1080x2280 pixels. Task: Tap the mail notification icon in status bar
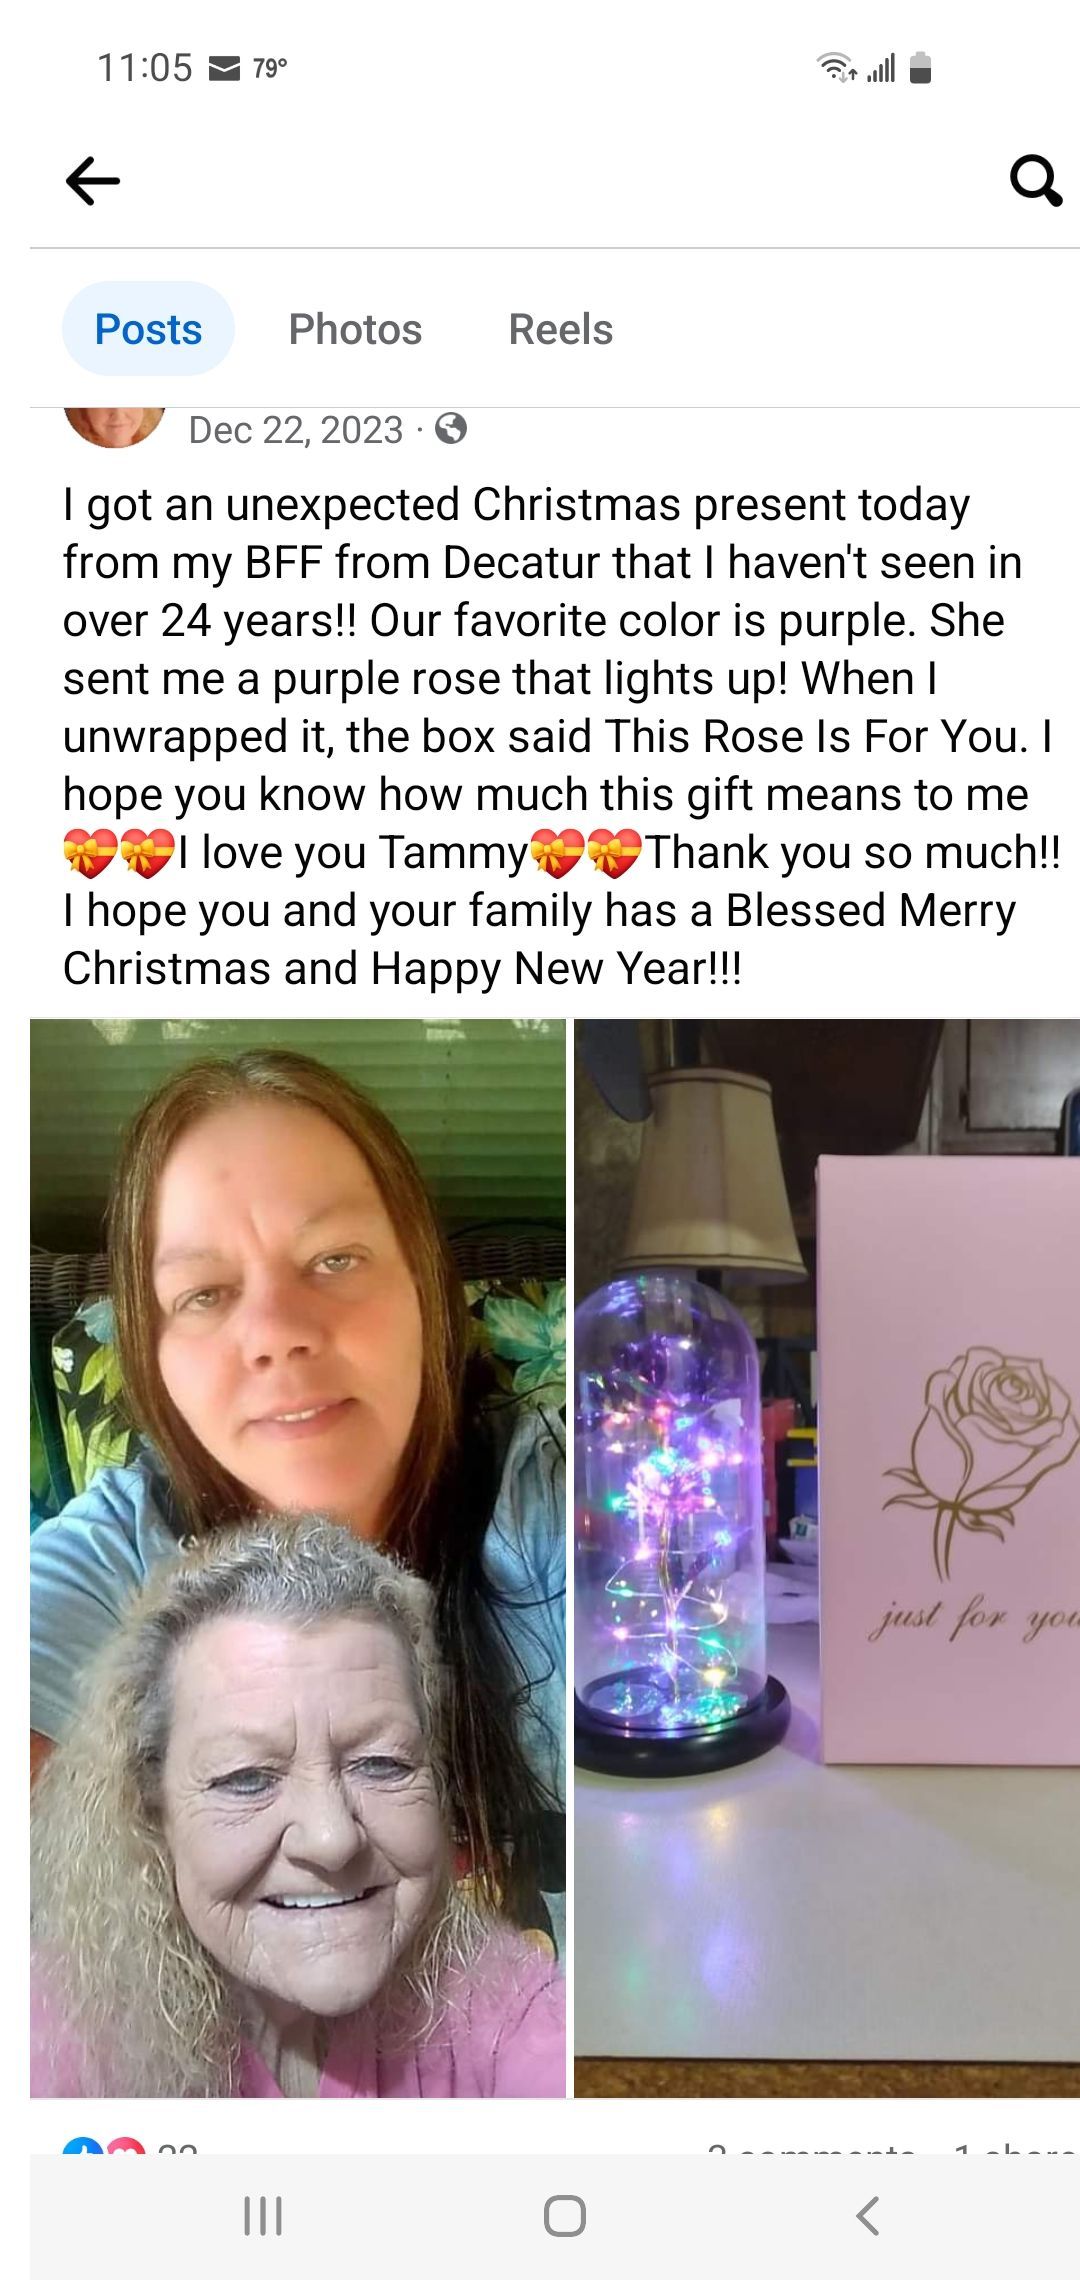(x=224, y=68)
